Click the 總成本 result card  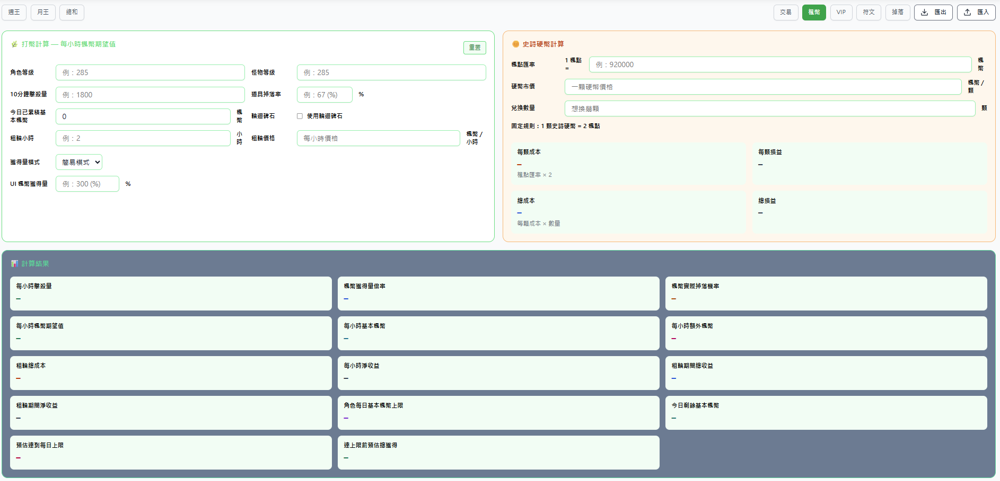click(x=628, y=212)
